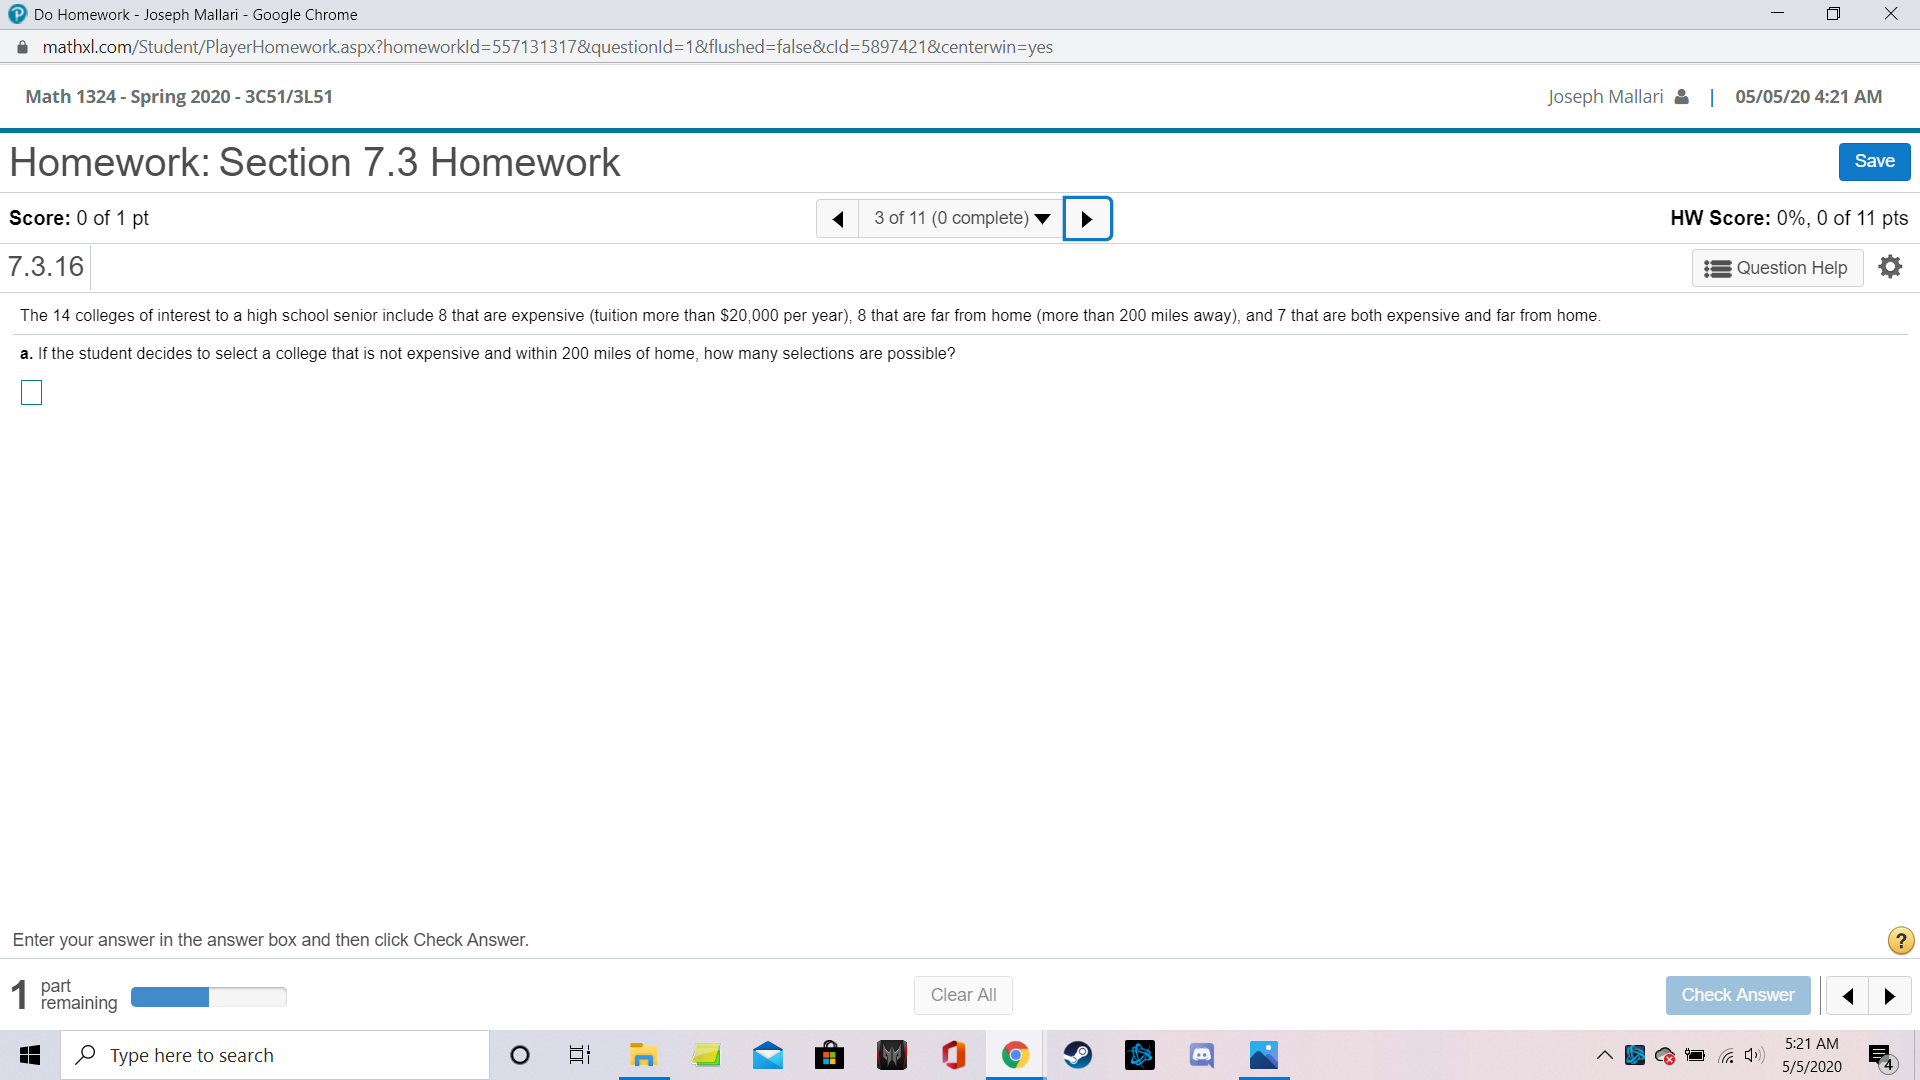This screenshot has height=1080, width=1920.
Task: Open Discord from the taskbar
Action: [1201, 1054]
